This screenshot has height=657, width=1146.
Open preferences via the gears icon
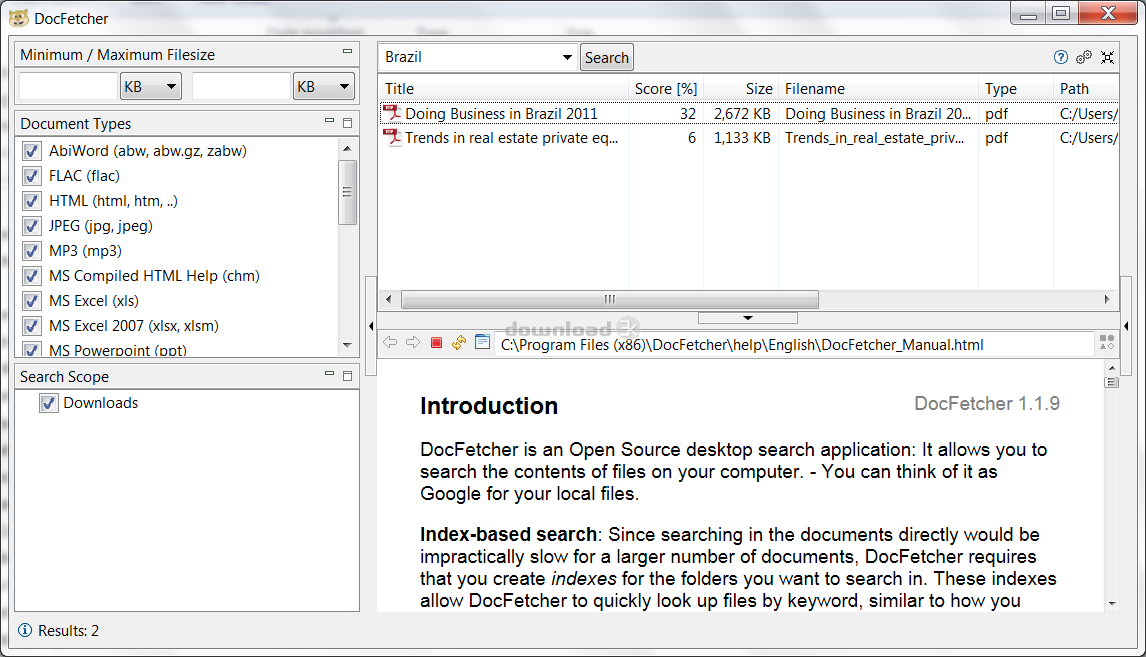coord(1084,57)
